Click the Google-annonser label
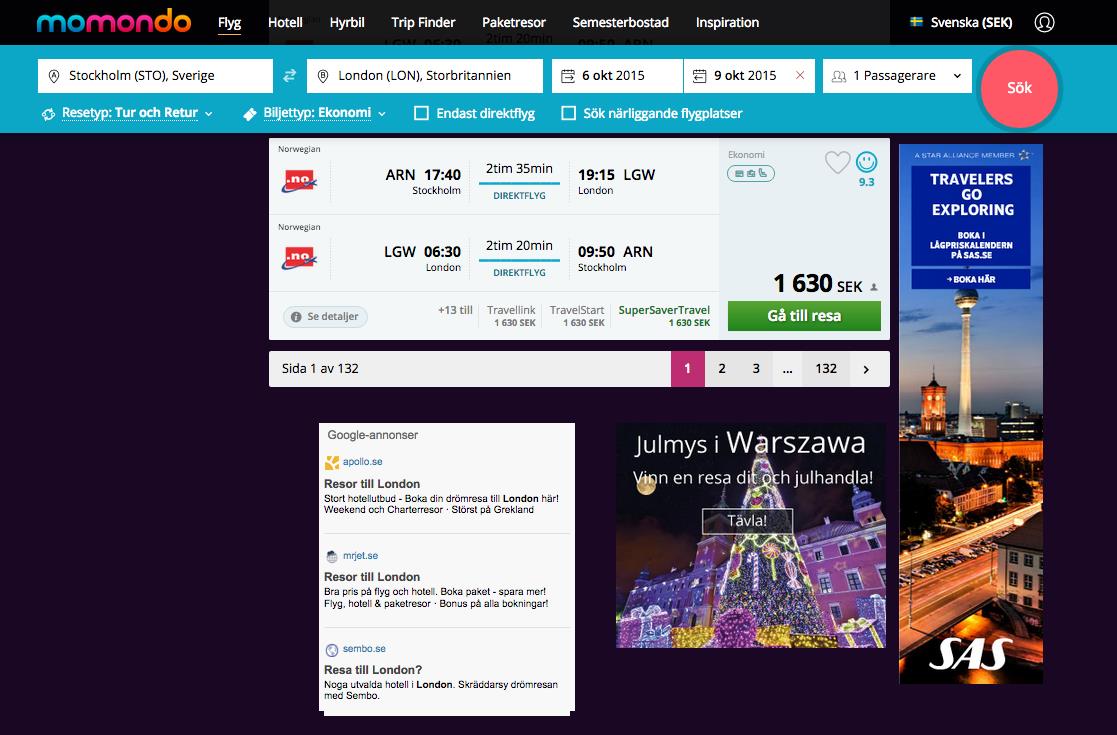Image resolution: width=1117 pixels, height=735 pixels. pos(373,435)
